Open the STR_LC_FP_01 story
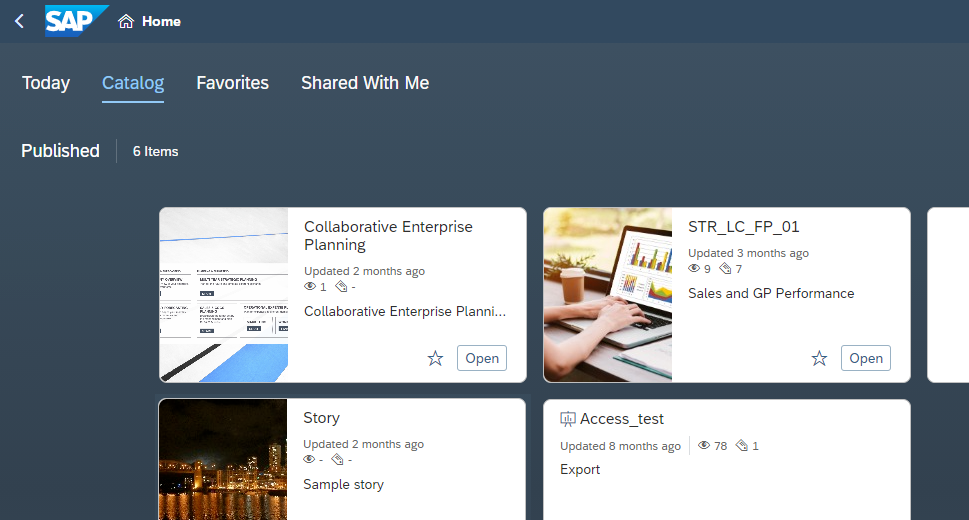The image size is (969, 520). pos(866,358)
